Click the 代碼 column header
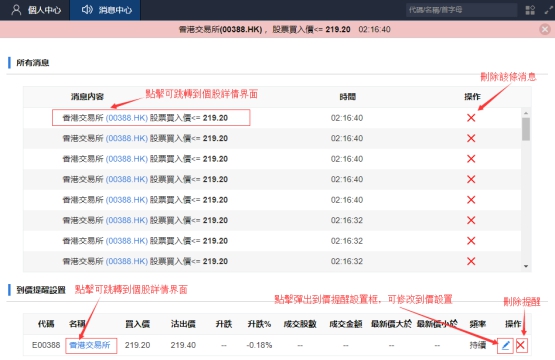This screenshot has height=360, width=555. (46, 324)
